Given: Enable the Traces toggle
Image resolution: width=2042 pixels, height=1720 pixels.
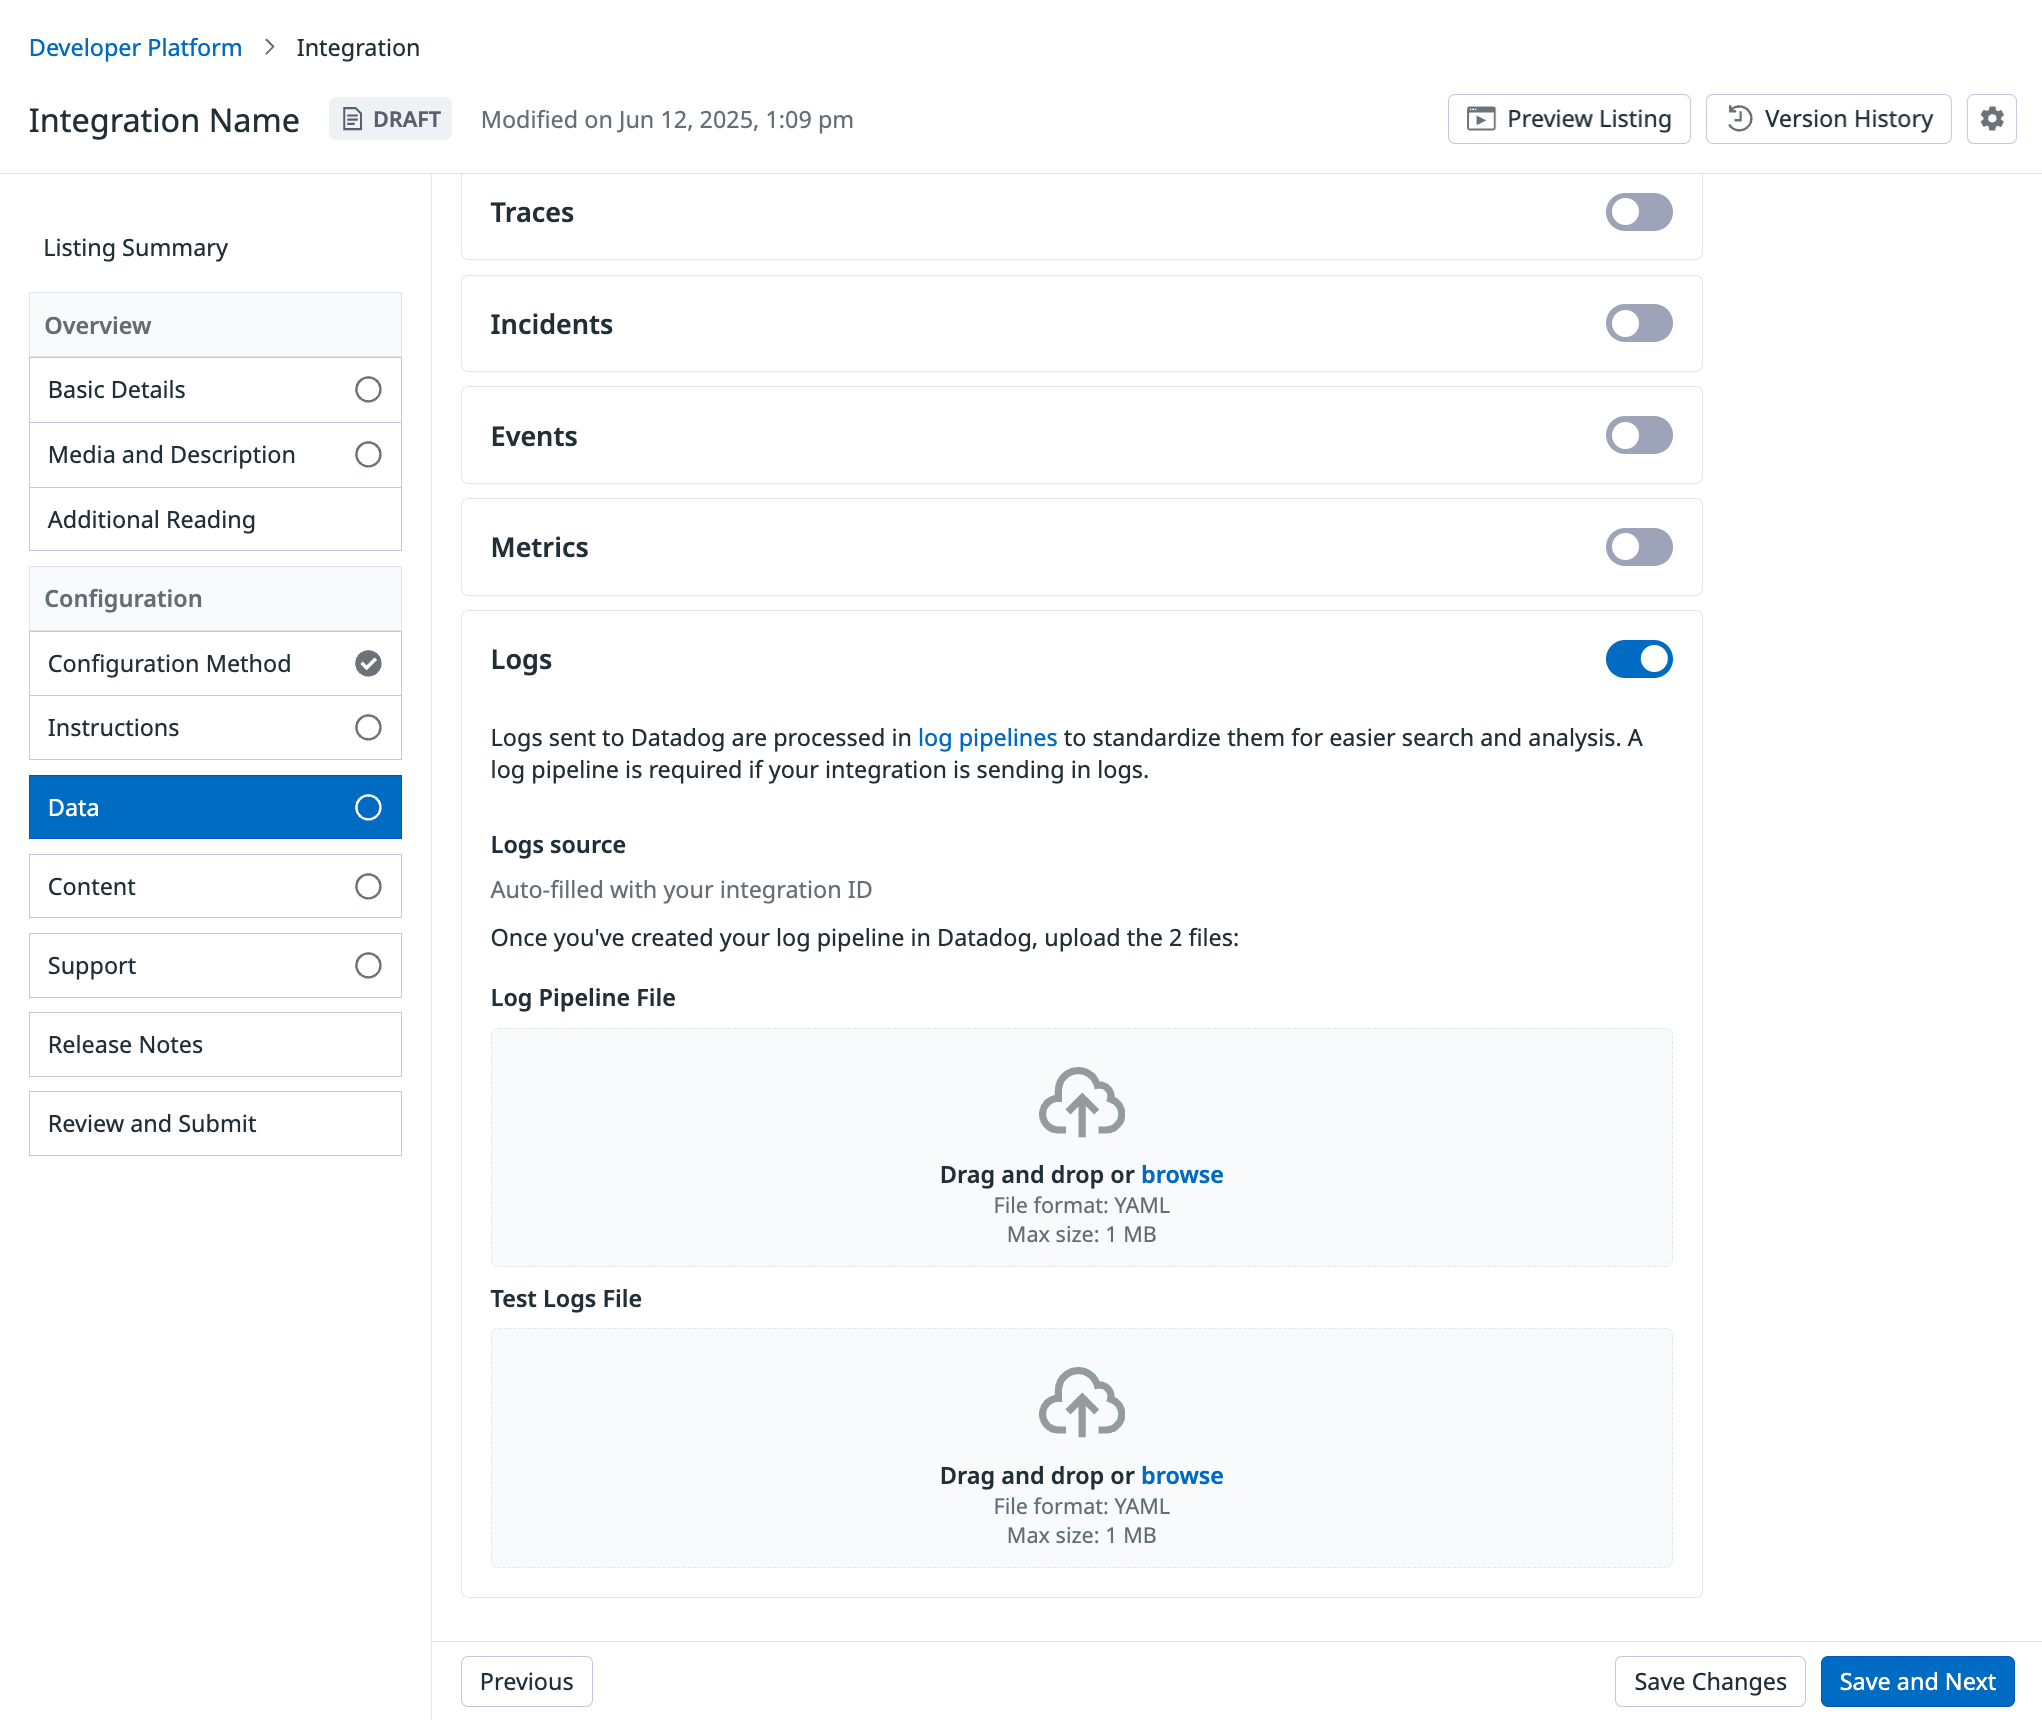Looking at the screenshot, I should tap(1638, 212).
